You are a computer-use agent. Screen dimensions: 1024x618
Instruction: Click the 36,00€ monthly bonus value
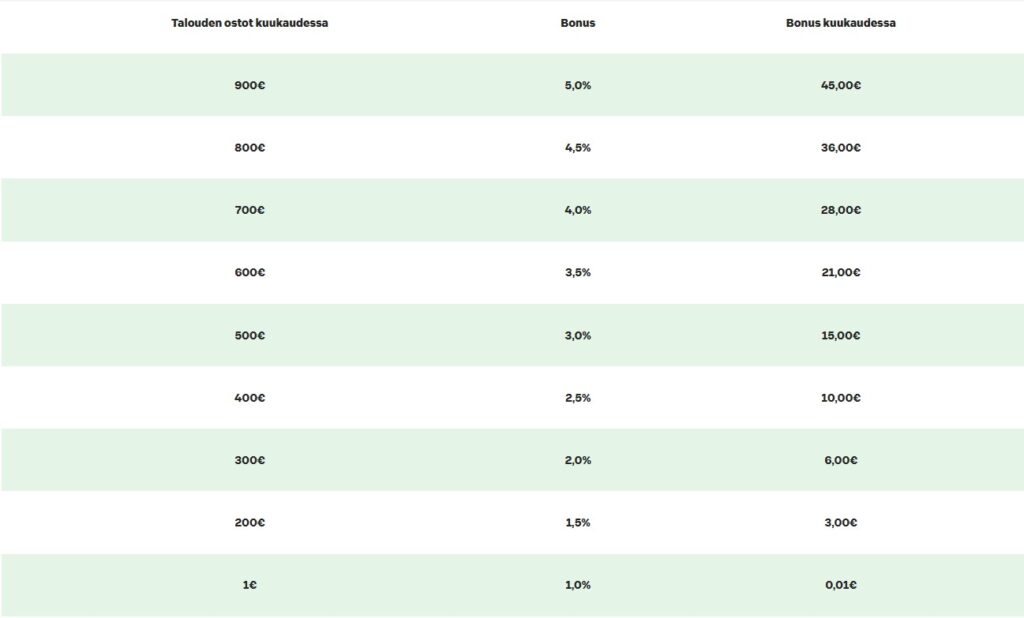[840, 148]
